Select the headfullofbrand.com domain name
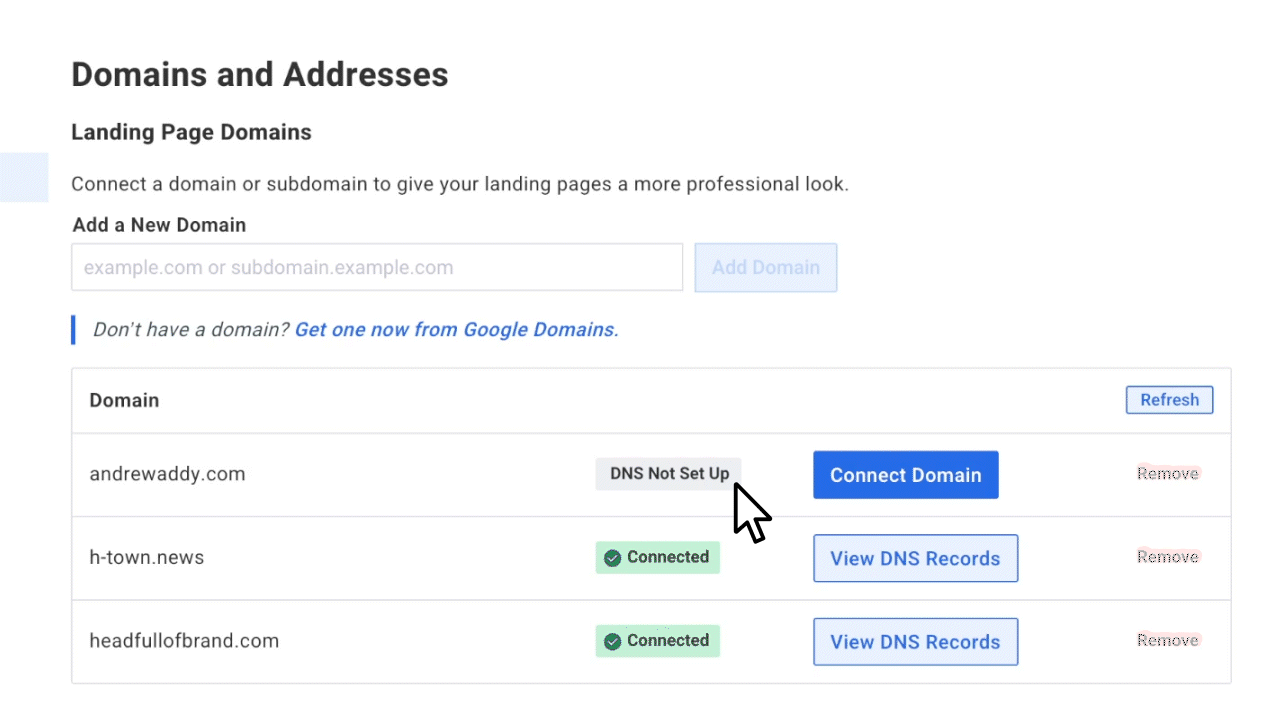1280x720 pixels. click(x=184, y=641)
